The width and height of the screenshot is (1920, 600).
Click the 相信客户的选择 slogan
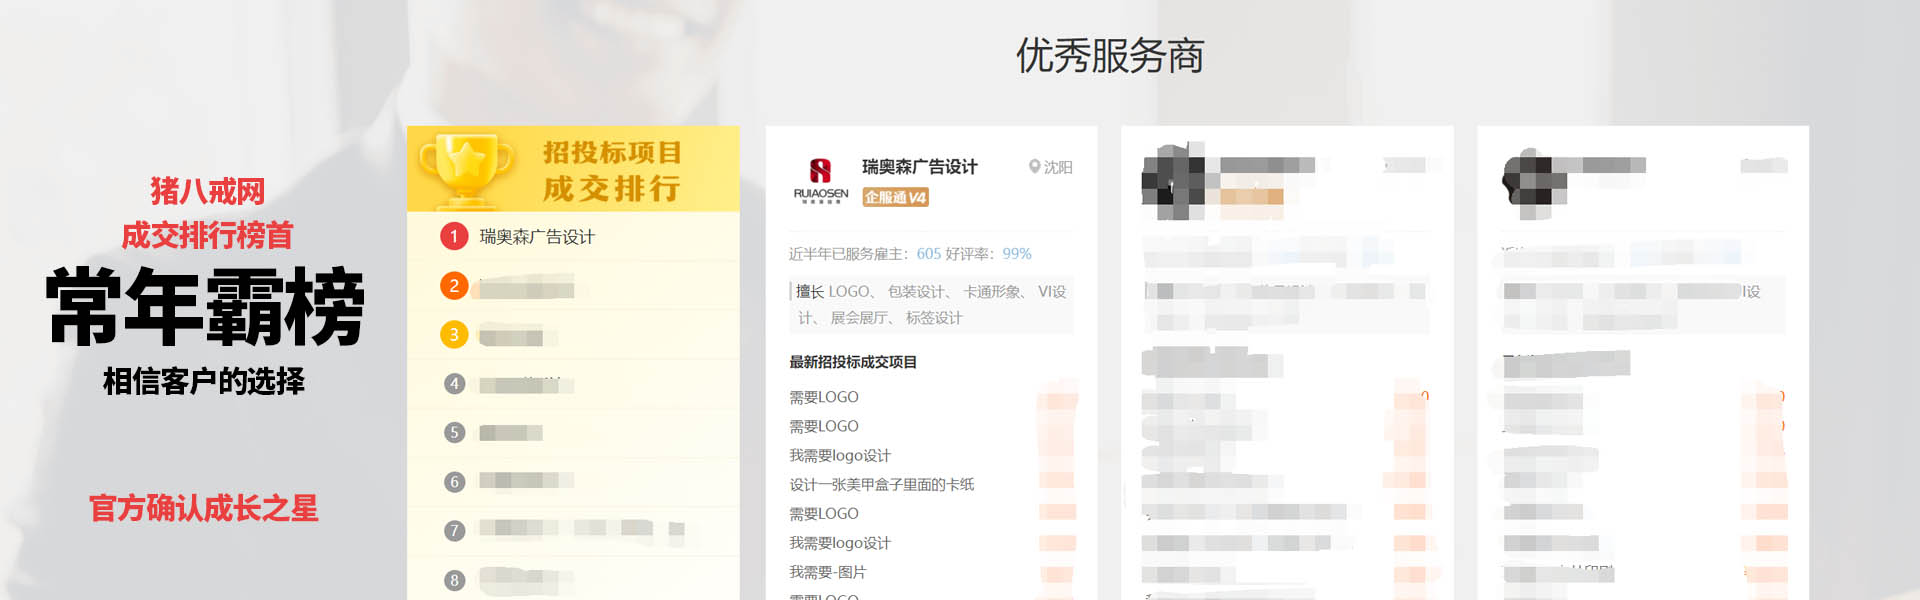click(204, 381)
